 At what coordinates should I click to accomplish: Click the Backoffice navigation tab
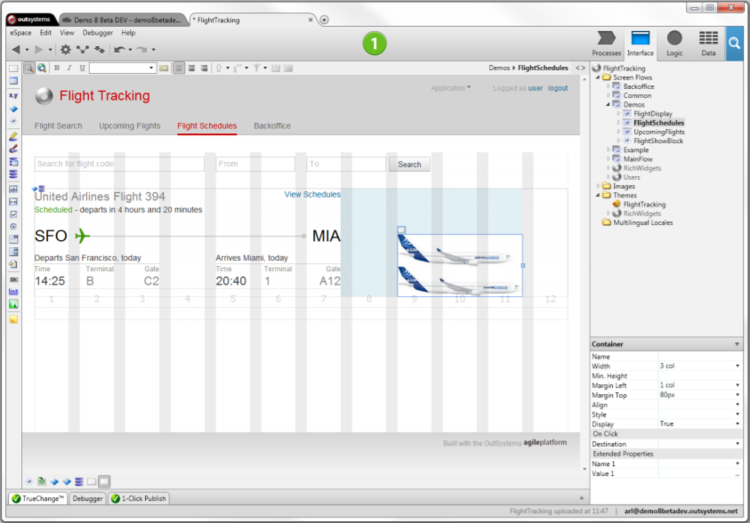(x=272, y=126)
